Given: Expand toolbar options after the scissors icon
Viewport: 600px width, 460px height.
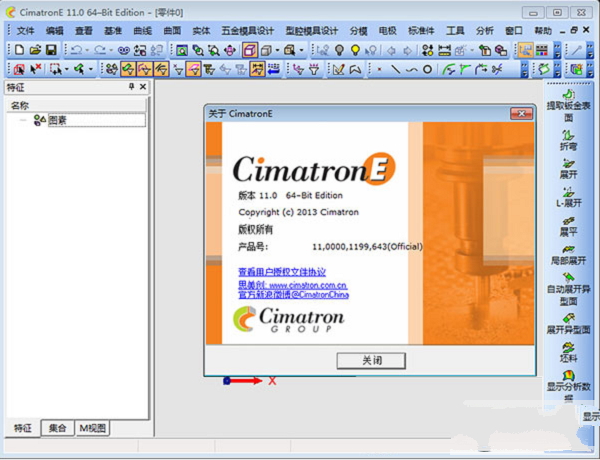Looking at the screenshot, I should tap(525, 69).
